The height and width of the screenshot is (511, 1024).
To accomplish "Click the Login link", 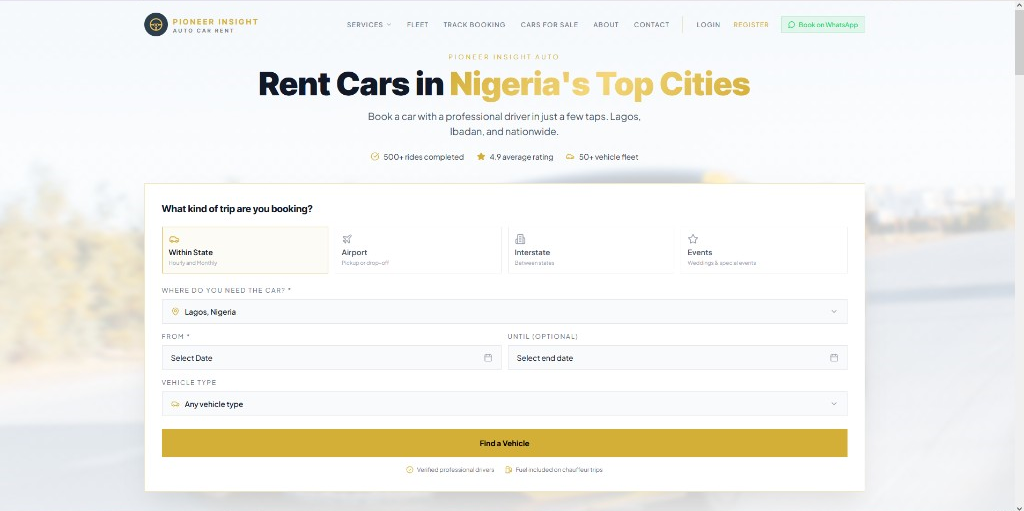I will (x=708, y=25).
